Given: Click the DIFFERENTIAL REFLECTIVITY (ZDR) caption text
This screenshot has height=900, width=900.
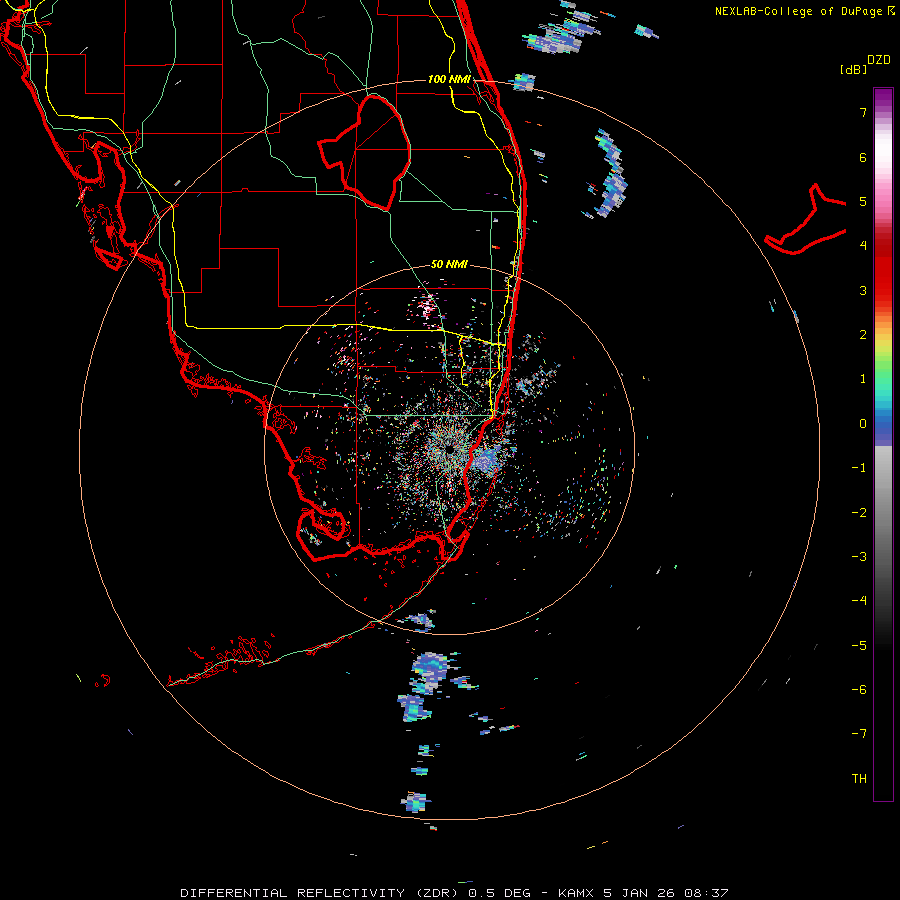Looking at the screenshot, I should (x=320, y=893).
